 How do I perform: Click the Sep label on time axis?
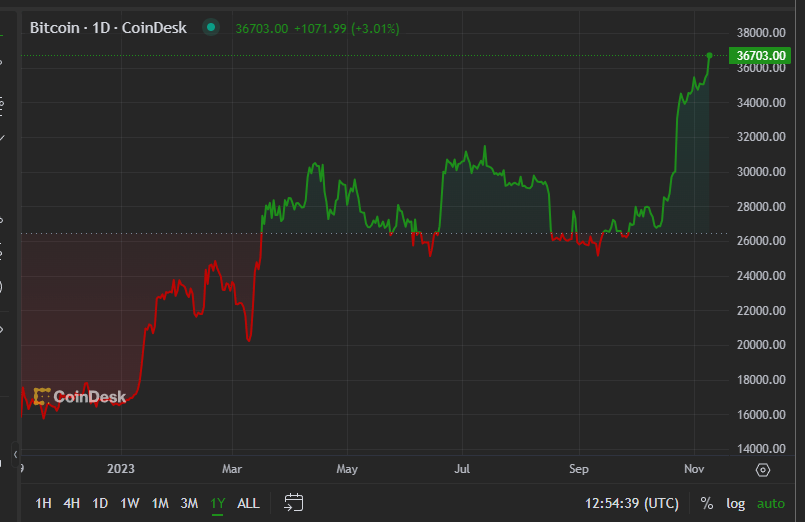pyautogui.click(x=579, y=469)
